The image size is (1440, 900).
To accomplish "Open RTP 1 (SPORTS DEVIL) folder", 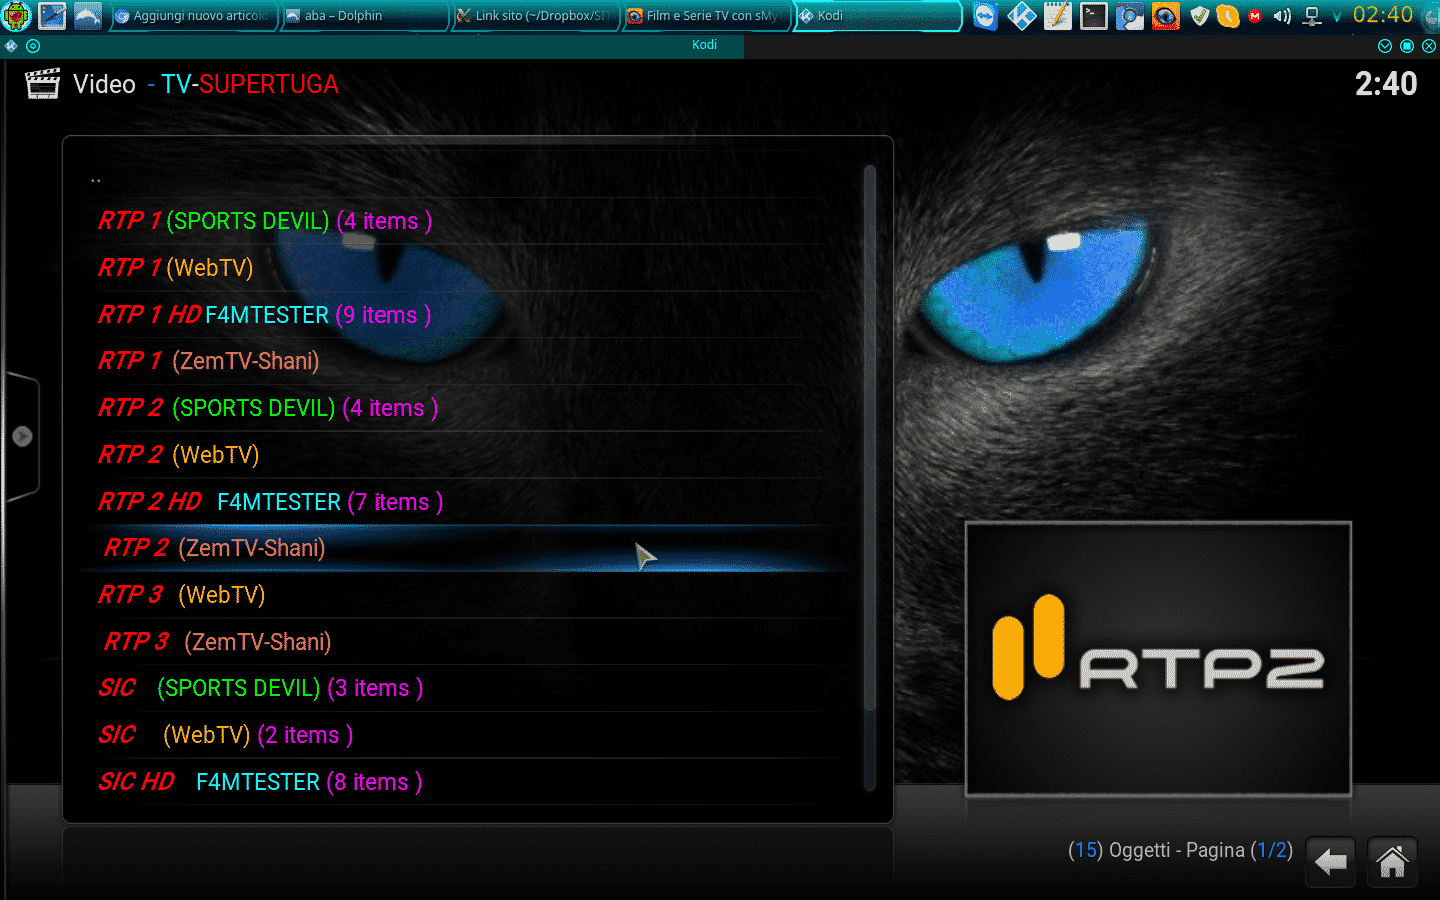I will (x=265, y=221).
